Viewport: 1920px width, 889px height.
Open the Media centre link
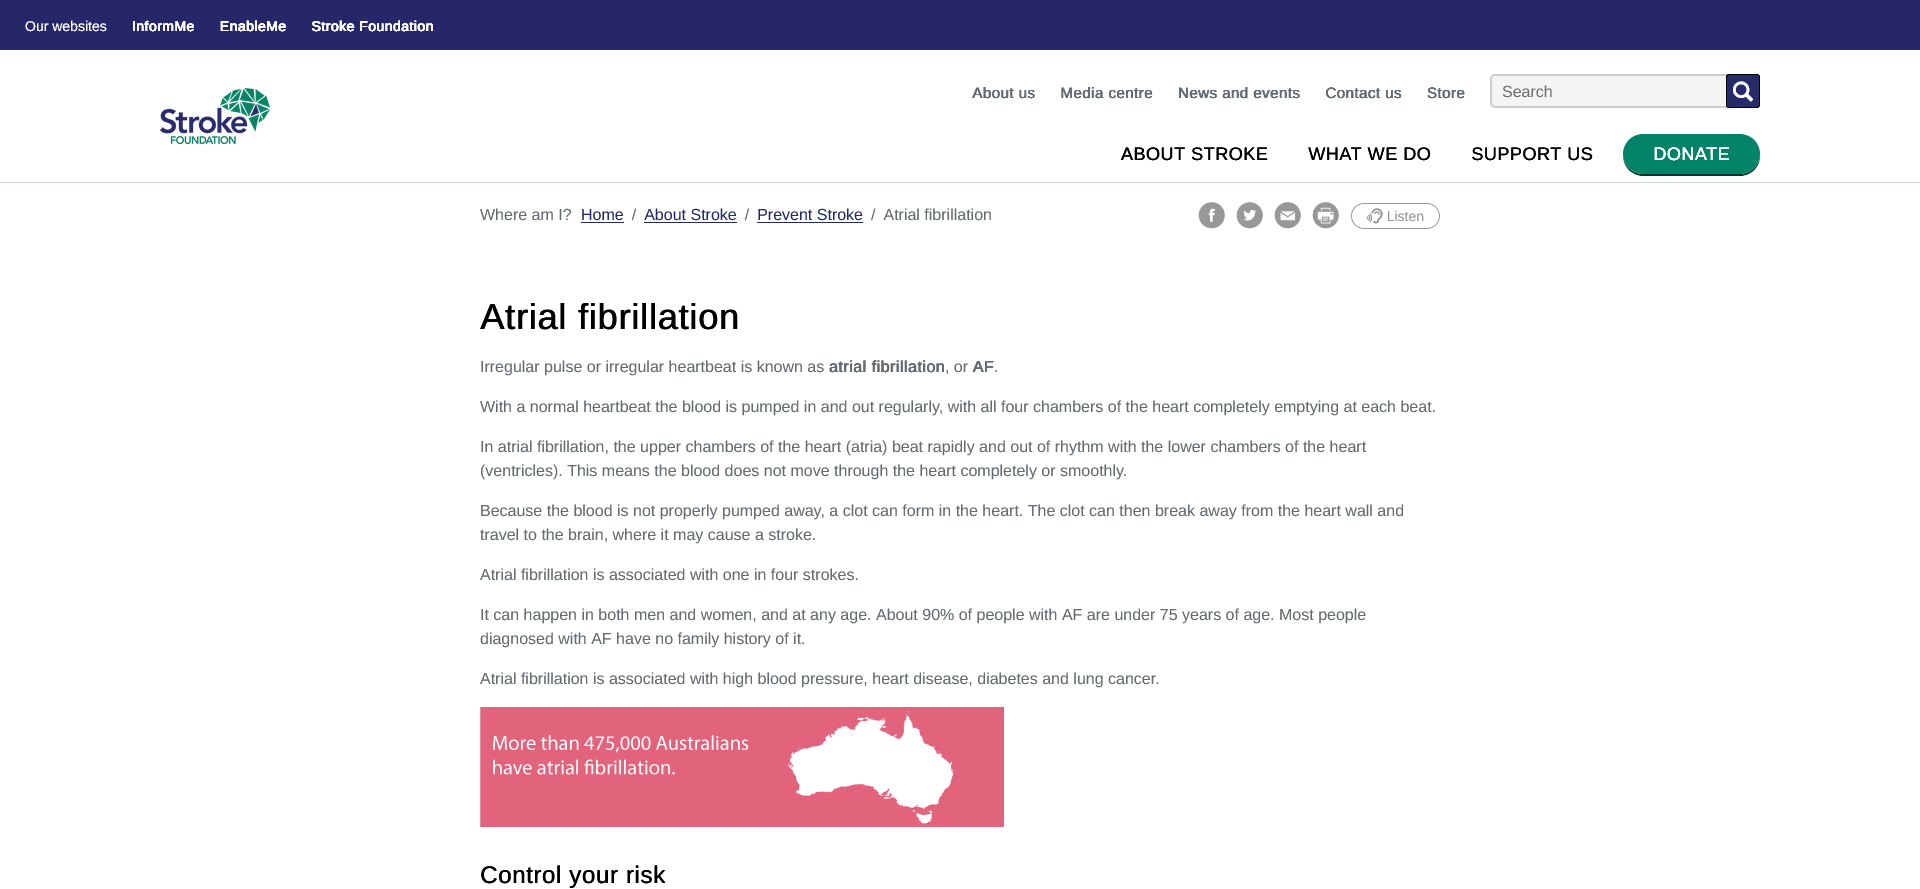[1106, 93]
